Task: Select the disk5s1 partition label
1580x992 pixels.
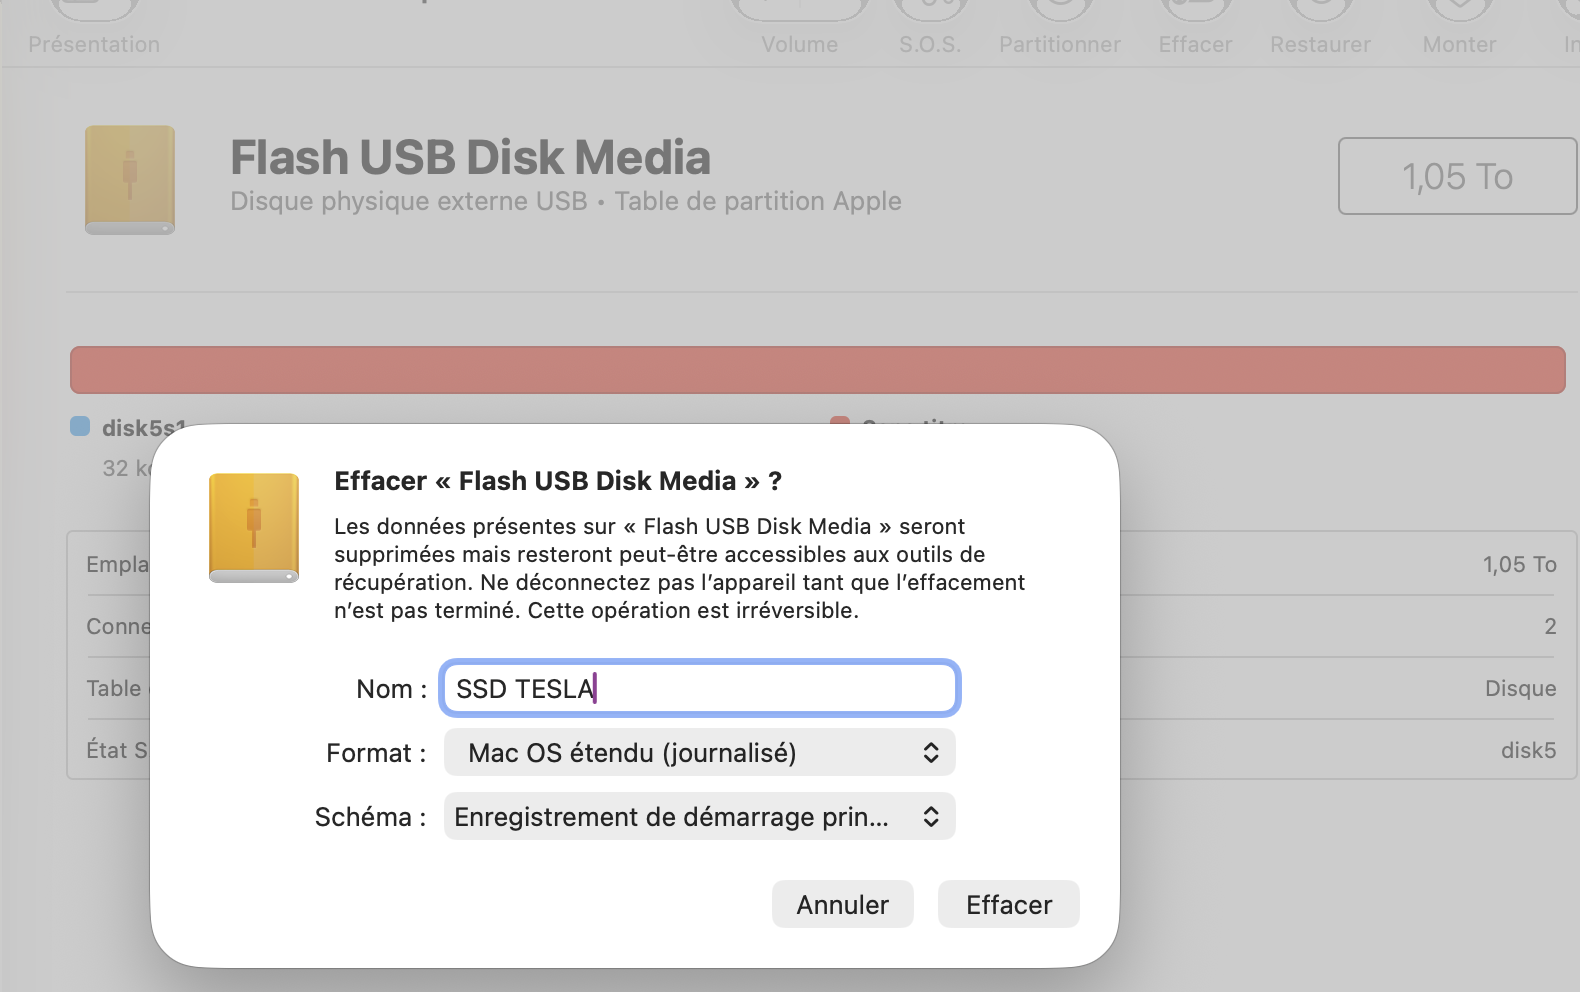Action: point(140,427)
